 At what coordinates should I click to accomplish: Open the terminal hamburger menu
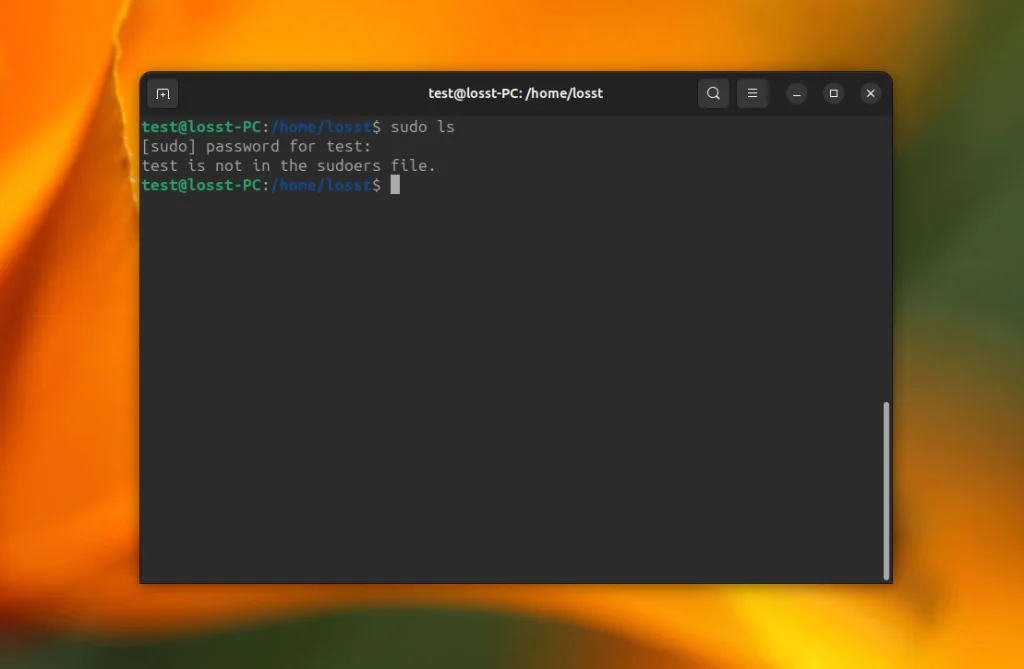(752, 93)
